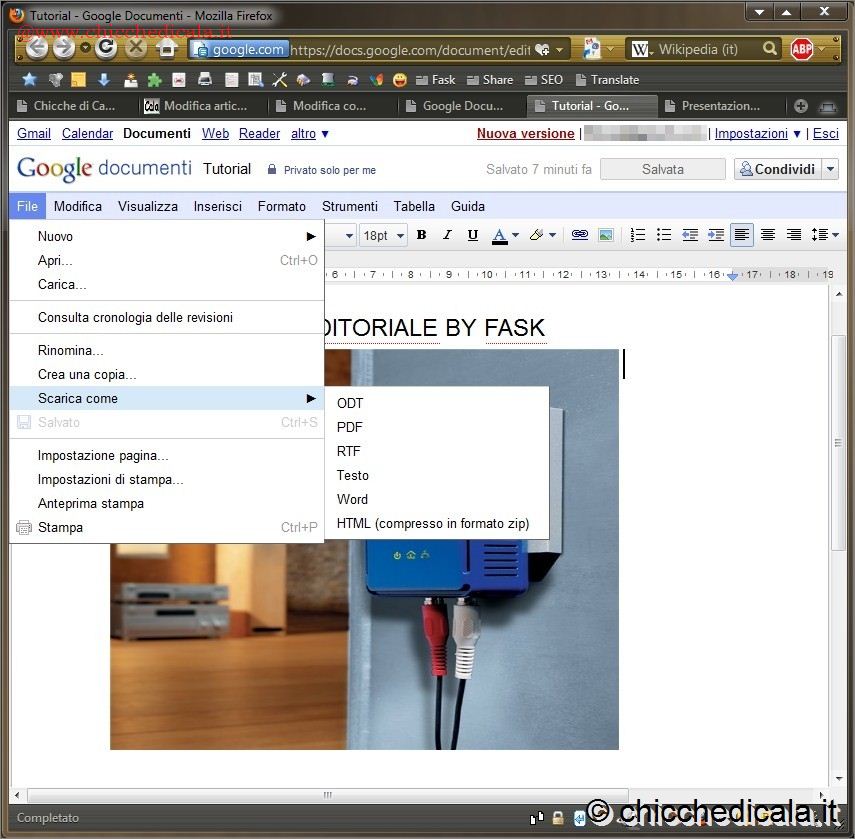Right-align the text
The width and height of the screenshot is (855, 839).
point(794,235)
